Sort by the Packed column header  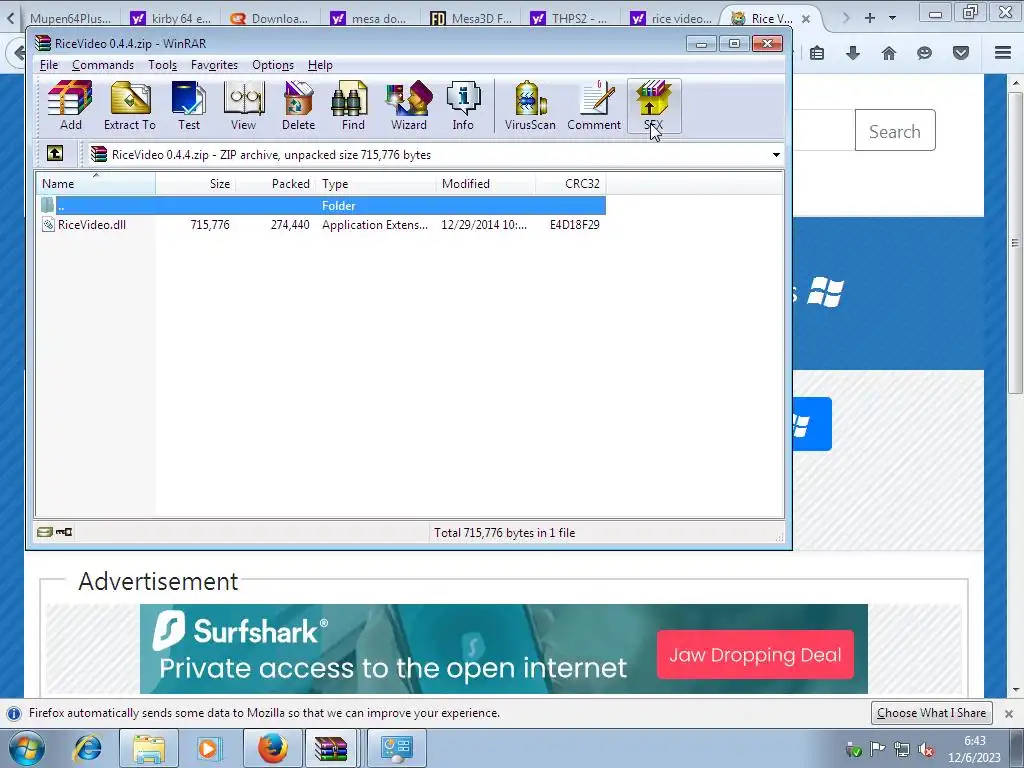276,184
